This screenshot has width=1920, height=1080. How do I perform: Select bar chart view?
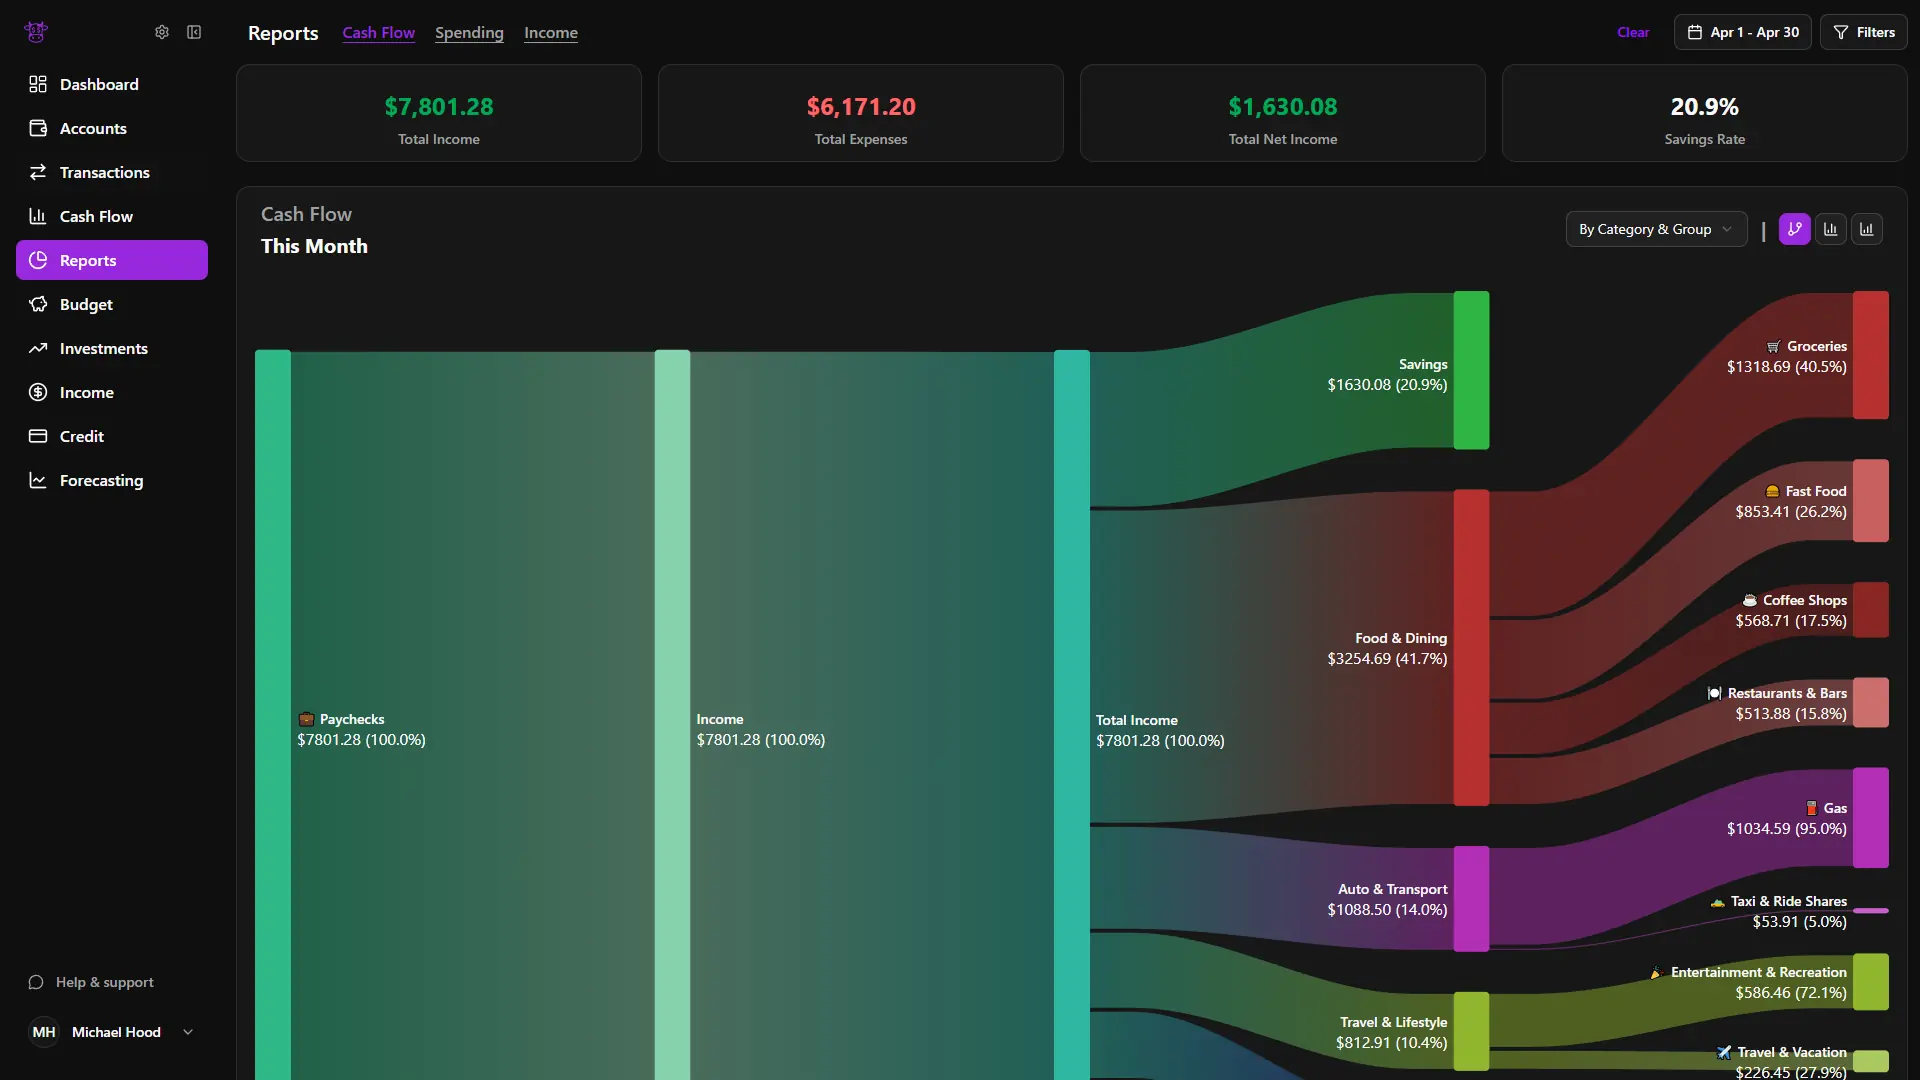[x=1831, y=229]
